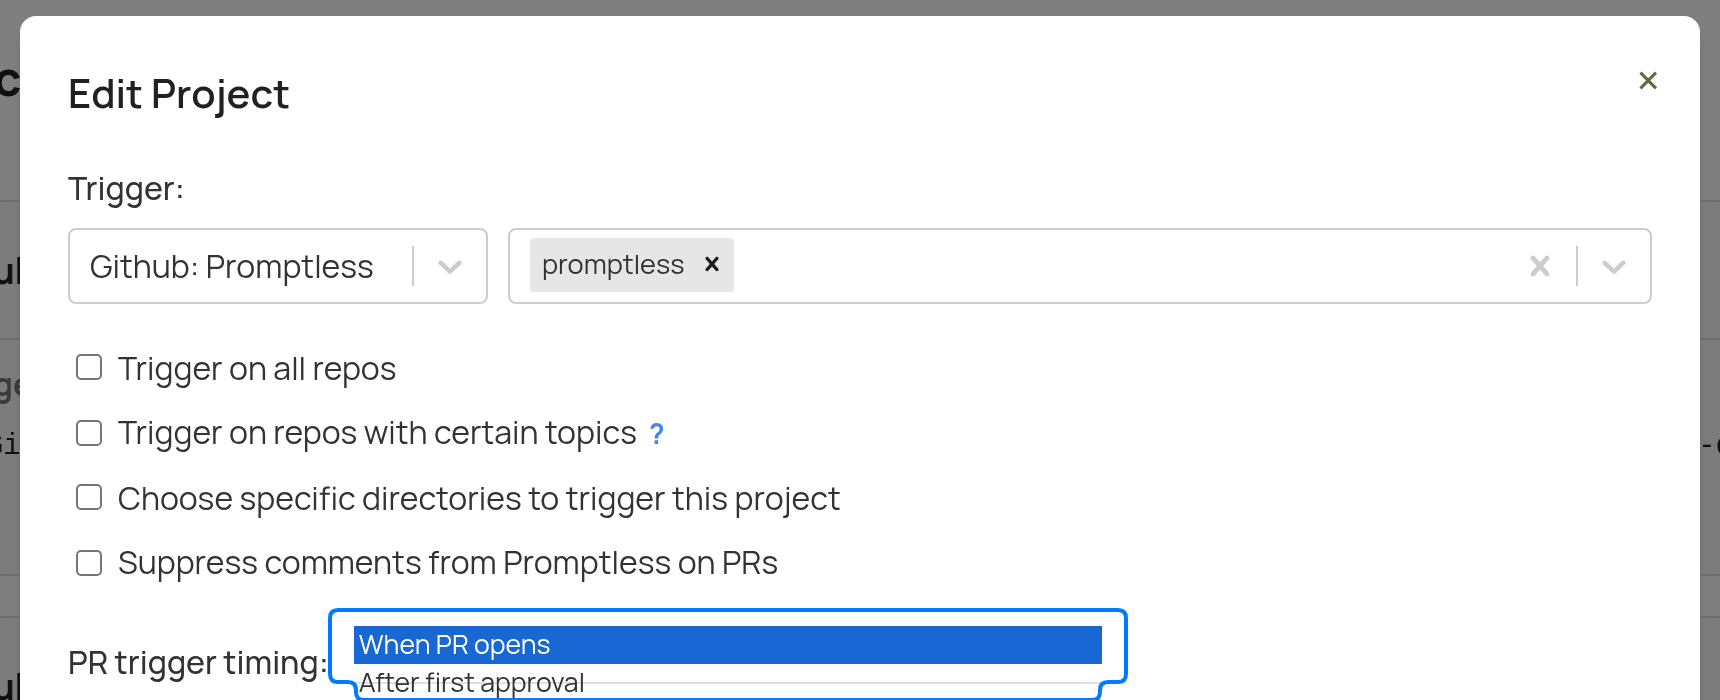Click the chevron on the Github account selector
The image size is (1720, 700).
click(x=449, y=266)
